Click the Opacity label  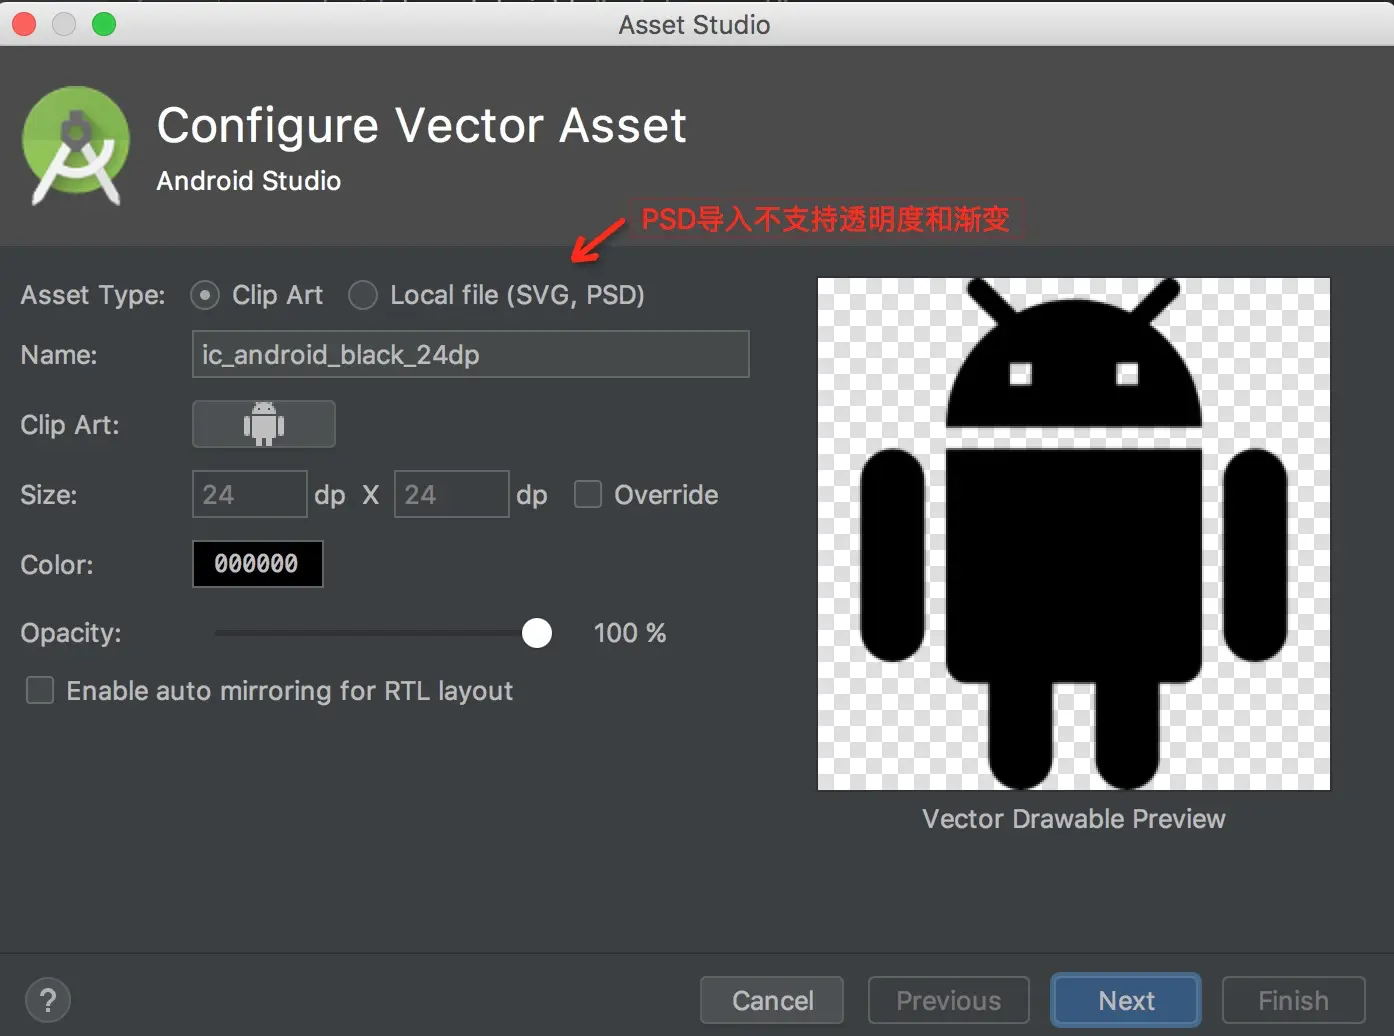coord(71,633)
